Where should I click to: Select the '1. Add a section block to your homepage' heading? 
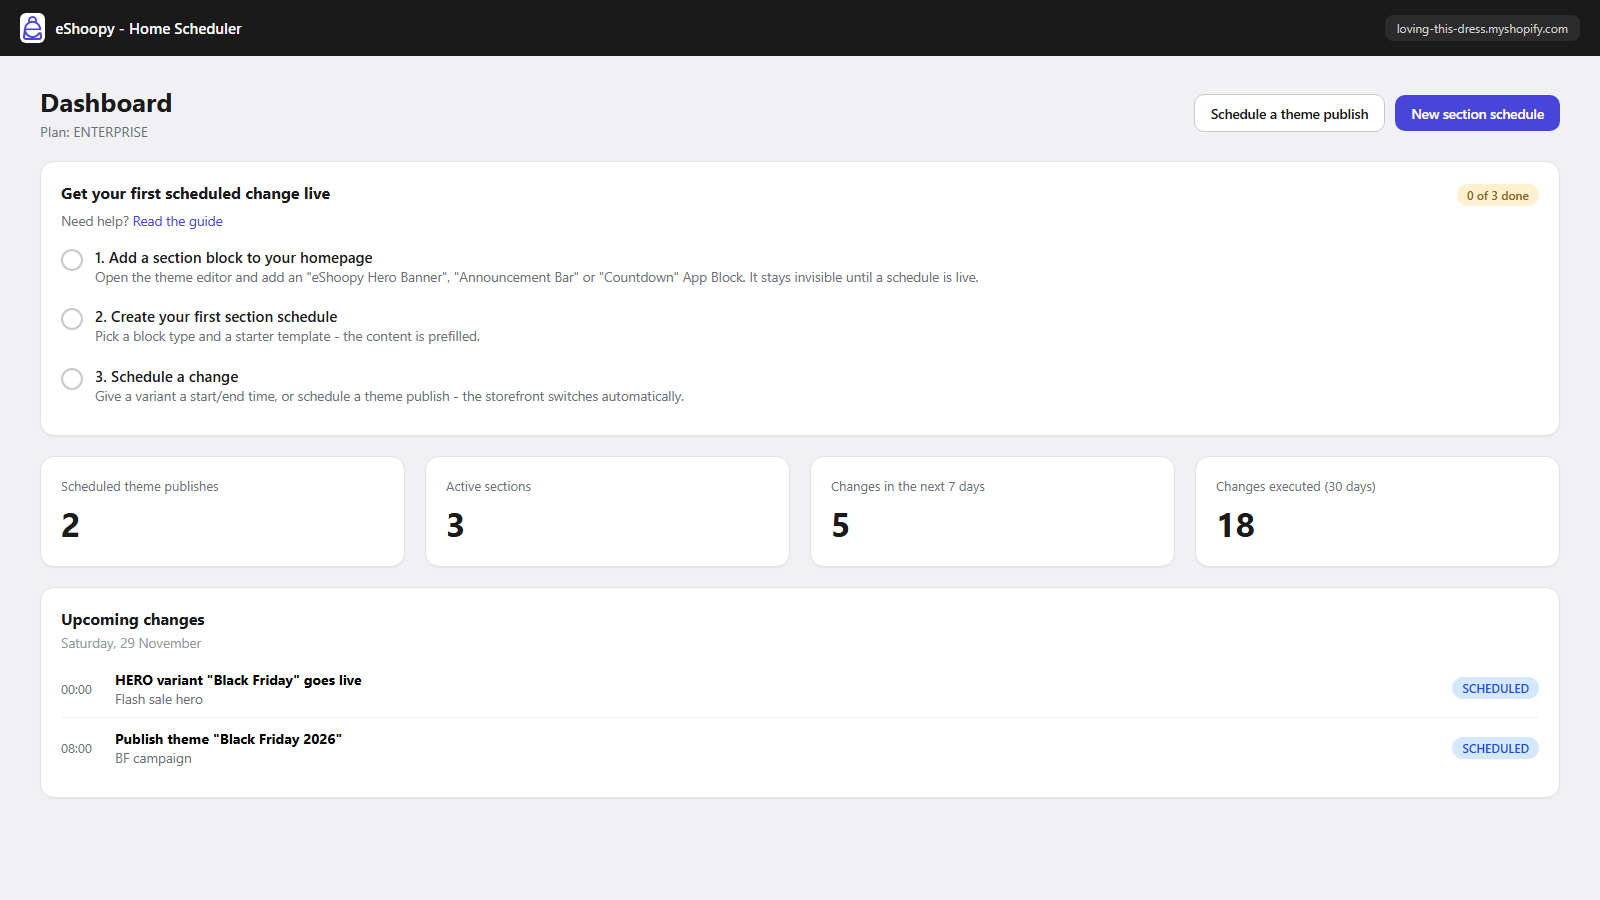click(x=234, y=258)
